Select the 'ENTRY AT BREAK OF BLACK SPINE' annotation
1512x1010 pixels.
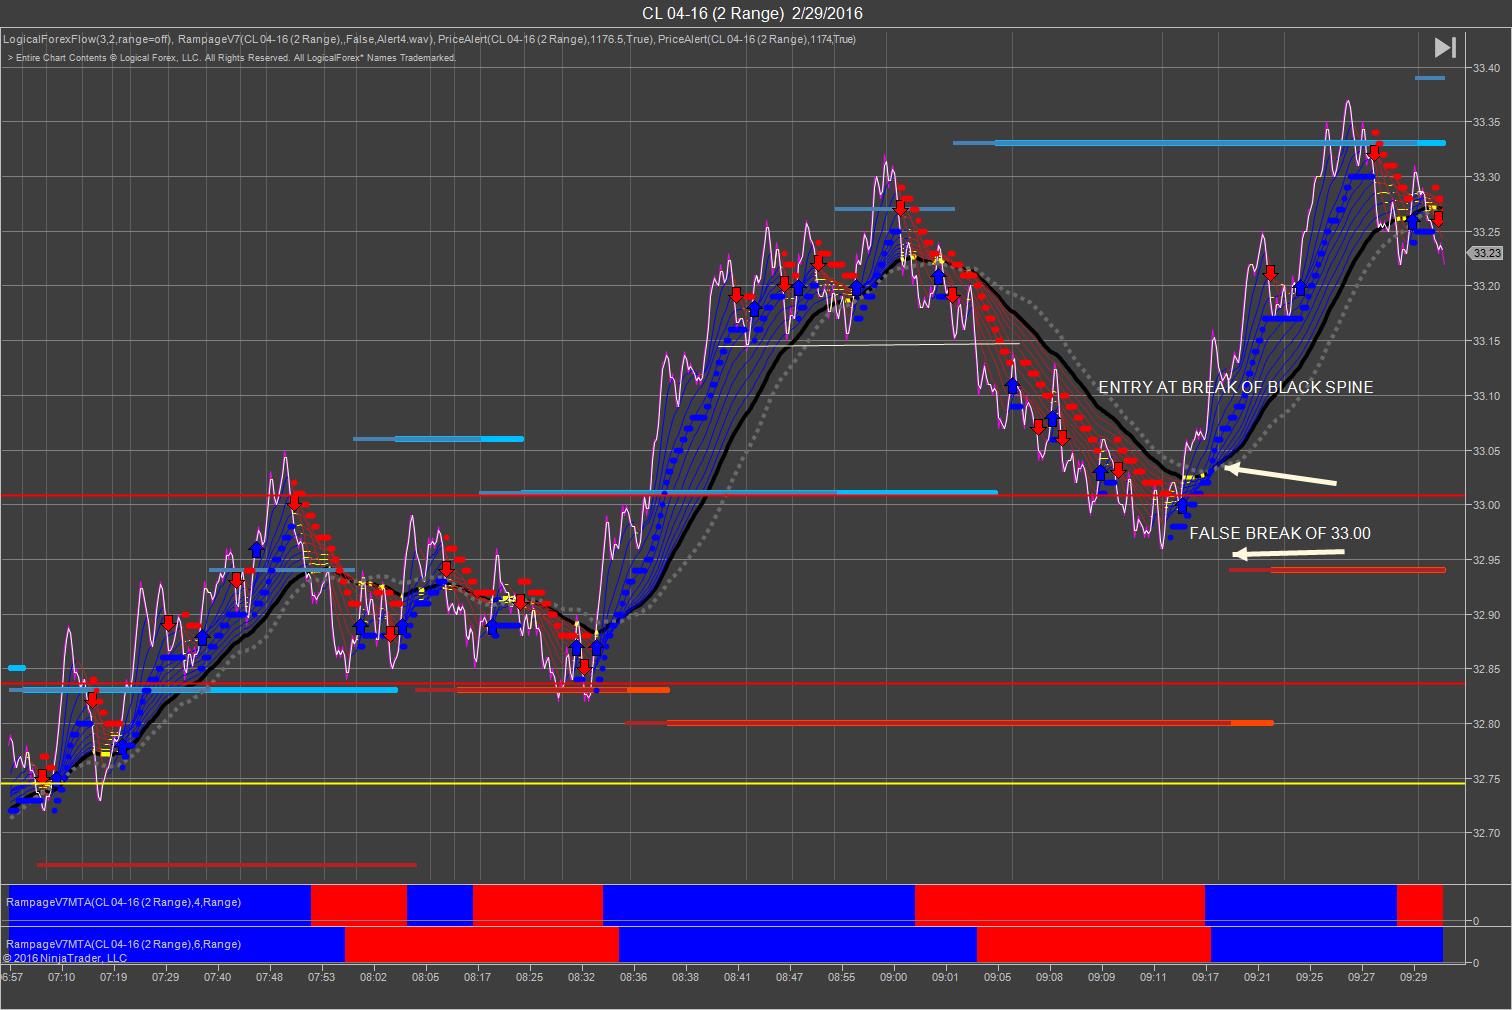point(1236,387)
